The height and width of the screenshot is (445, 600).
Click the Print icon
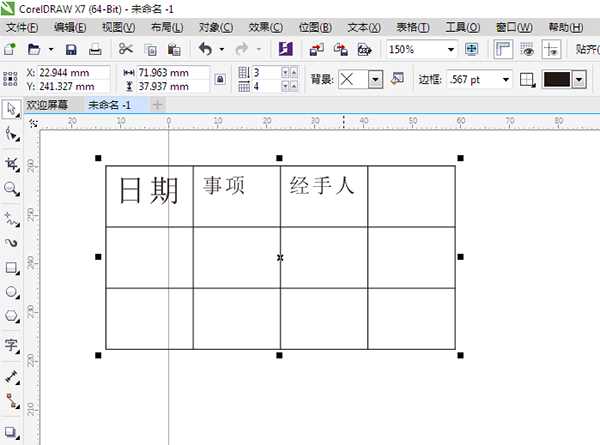(95, 49)
